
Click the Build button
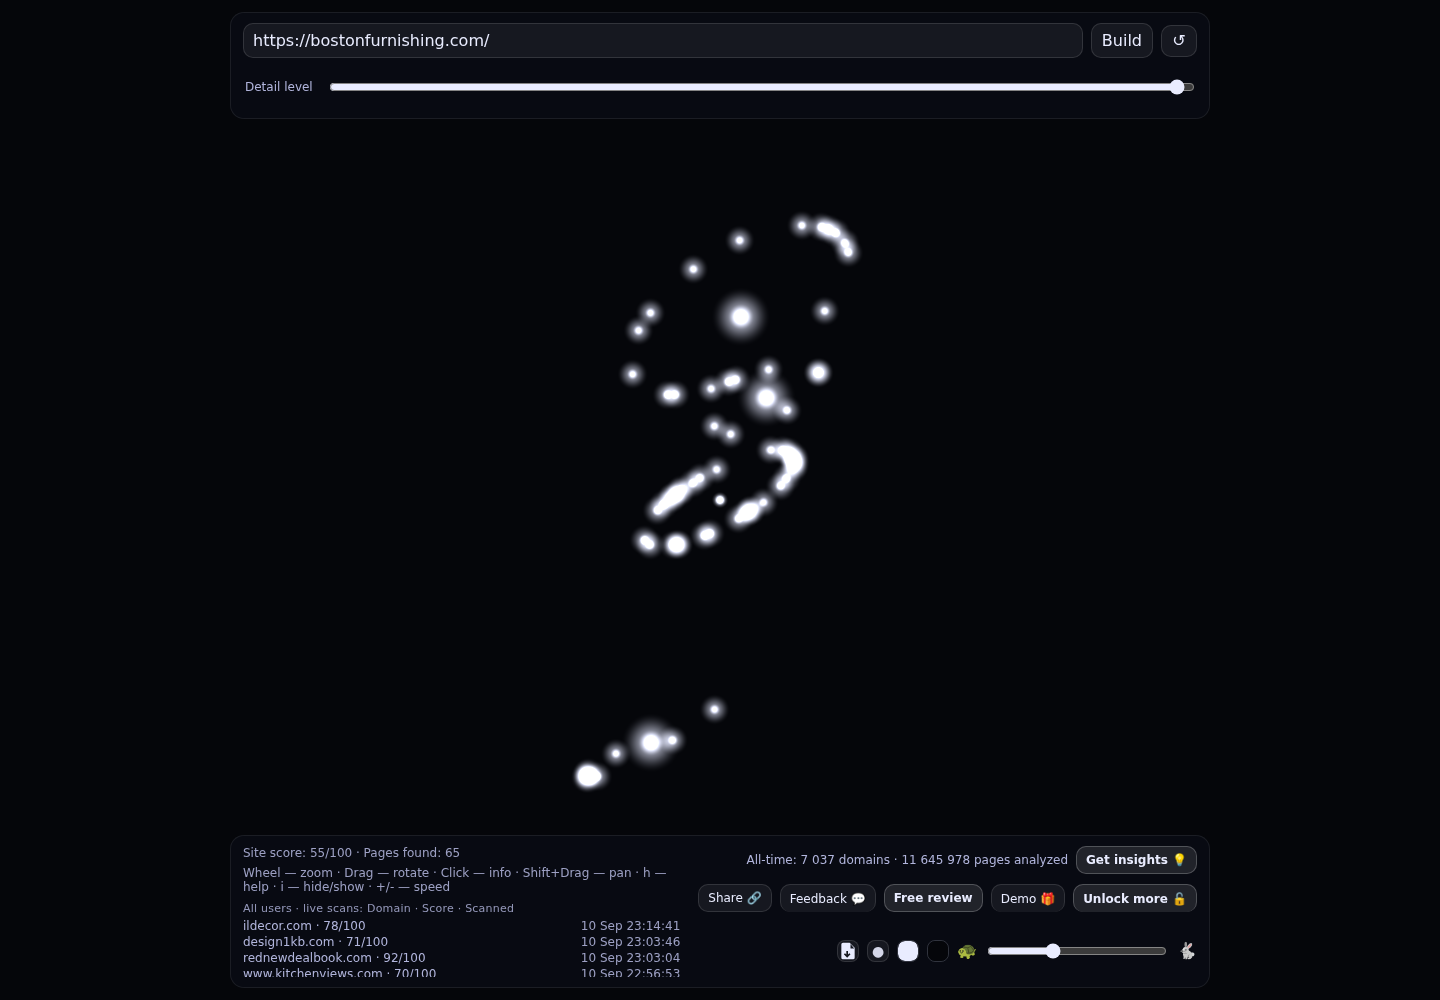coord(1122,41)
